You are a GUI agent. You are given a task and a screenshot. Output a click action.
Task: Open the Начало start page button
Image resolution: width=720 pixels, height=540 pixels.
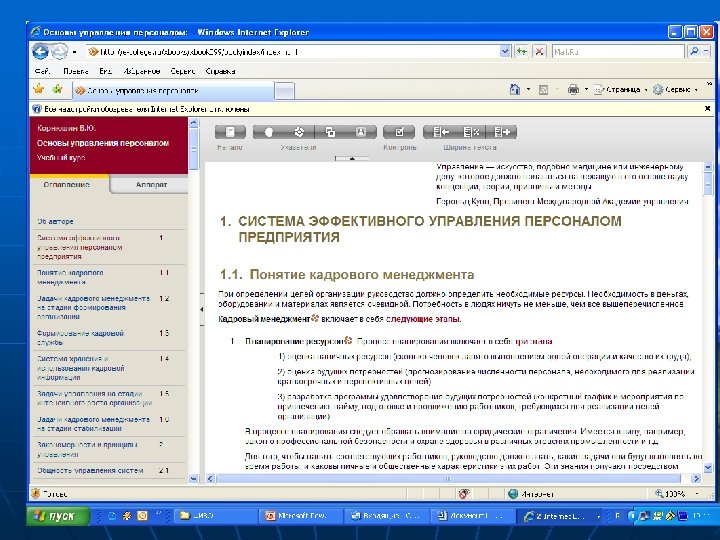coord(230,132)
